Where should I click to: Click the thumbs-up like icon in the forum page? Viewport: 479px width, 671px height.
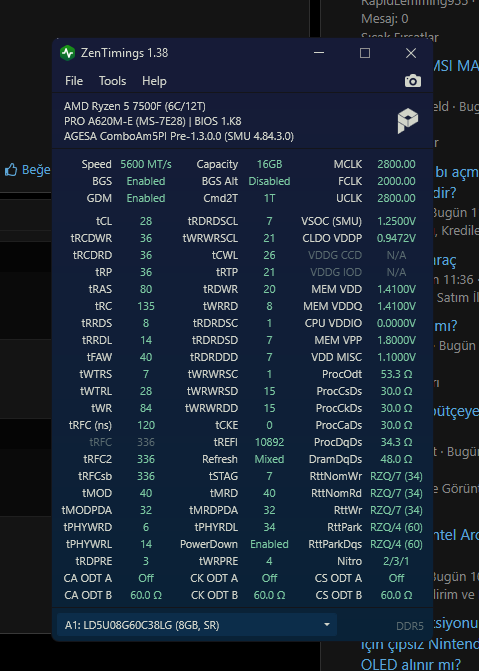coord(11,170)
